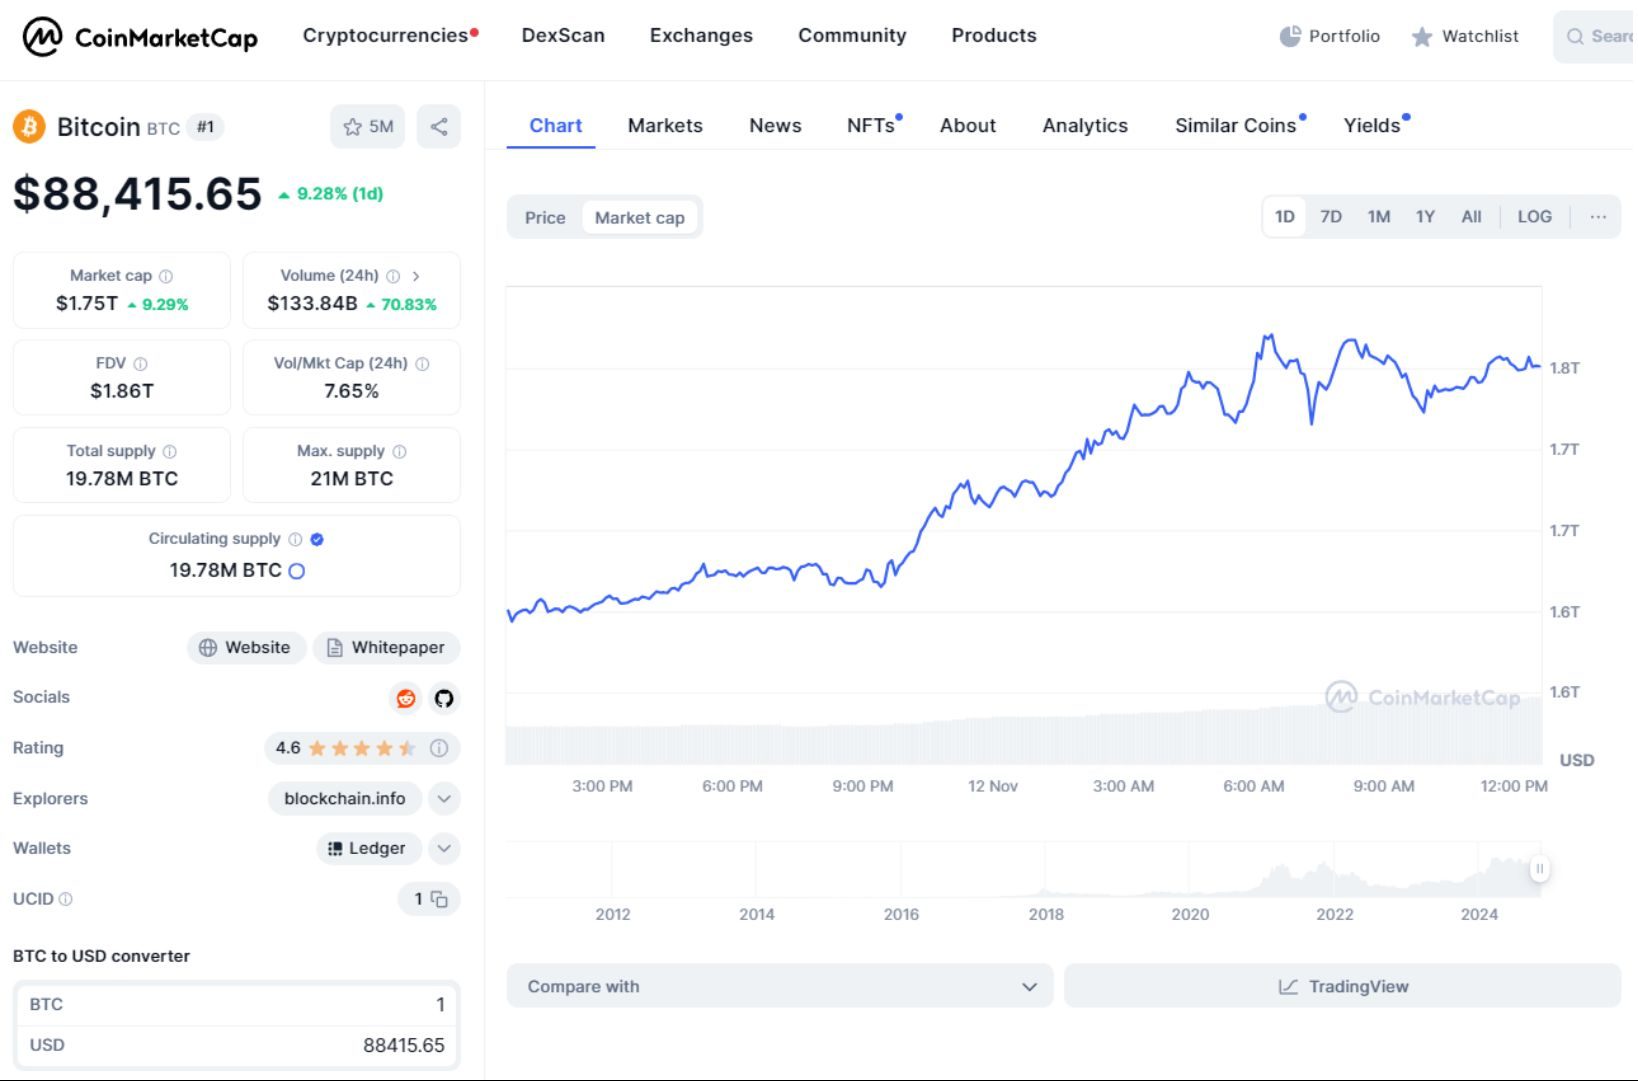This screenshot has width=1638, height=1081.
Task: Switch to the Markets tab
Action: [x=664, y=125]
